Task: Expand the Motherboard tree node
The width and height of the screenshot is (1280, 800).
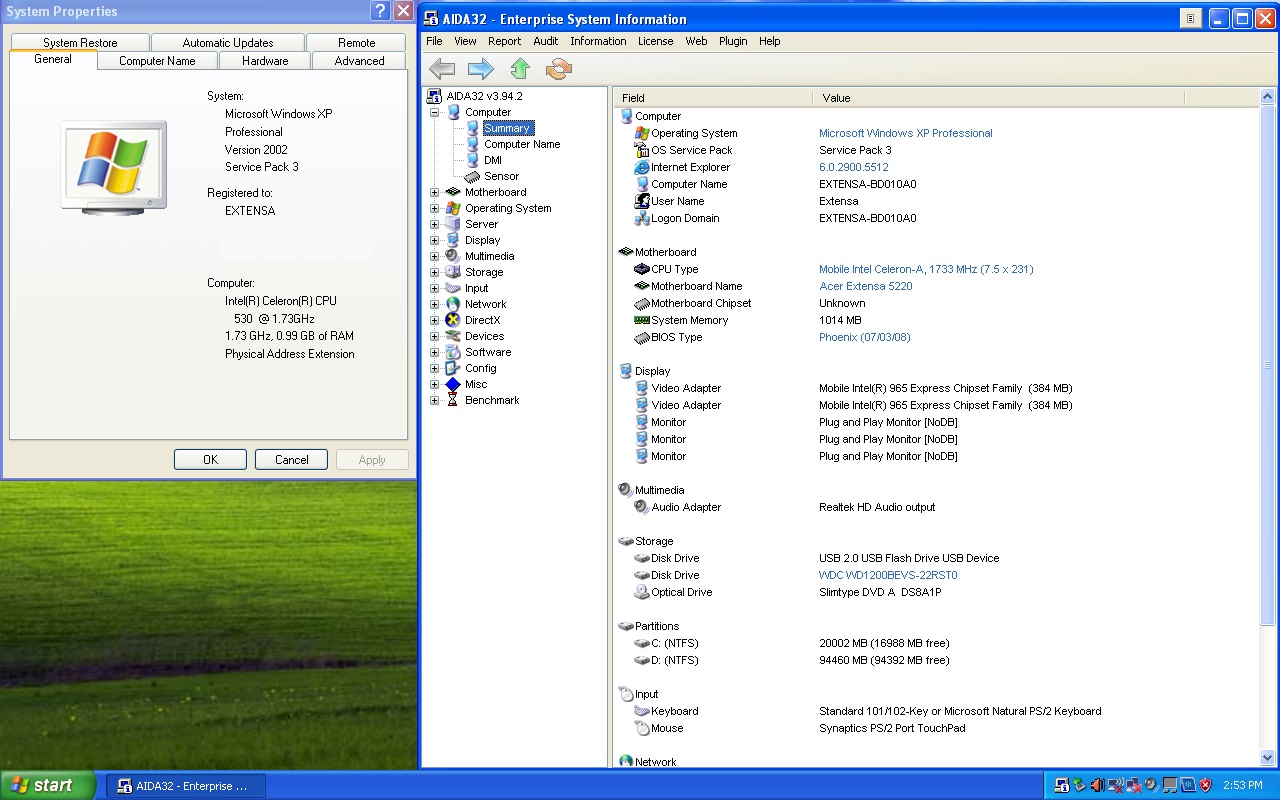Action: click(435, 192)
